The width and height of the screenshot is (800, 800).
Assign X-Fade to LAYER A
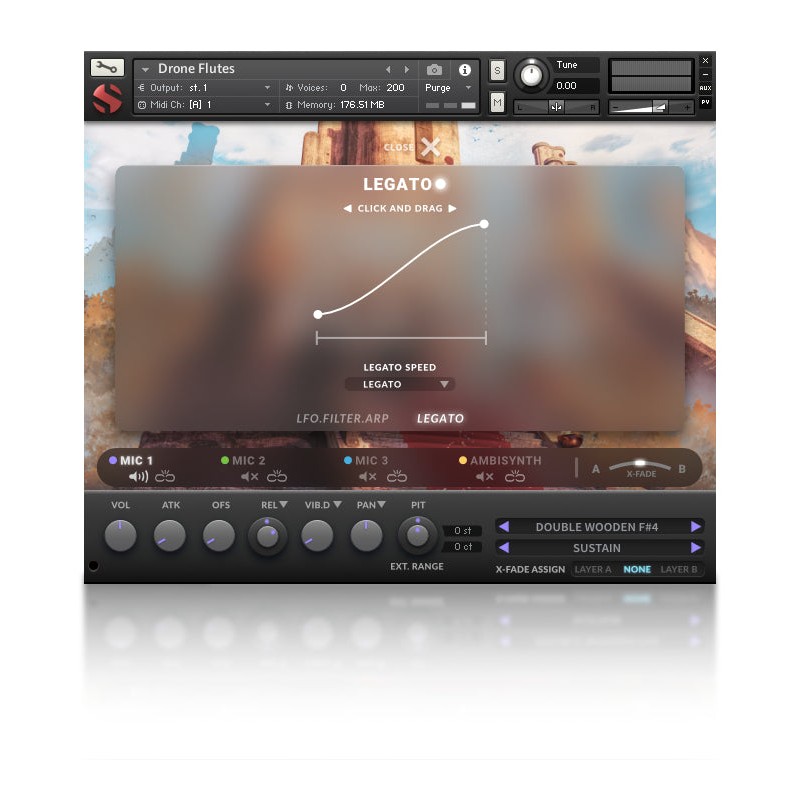(x=593, y=570)
